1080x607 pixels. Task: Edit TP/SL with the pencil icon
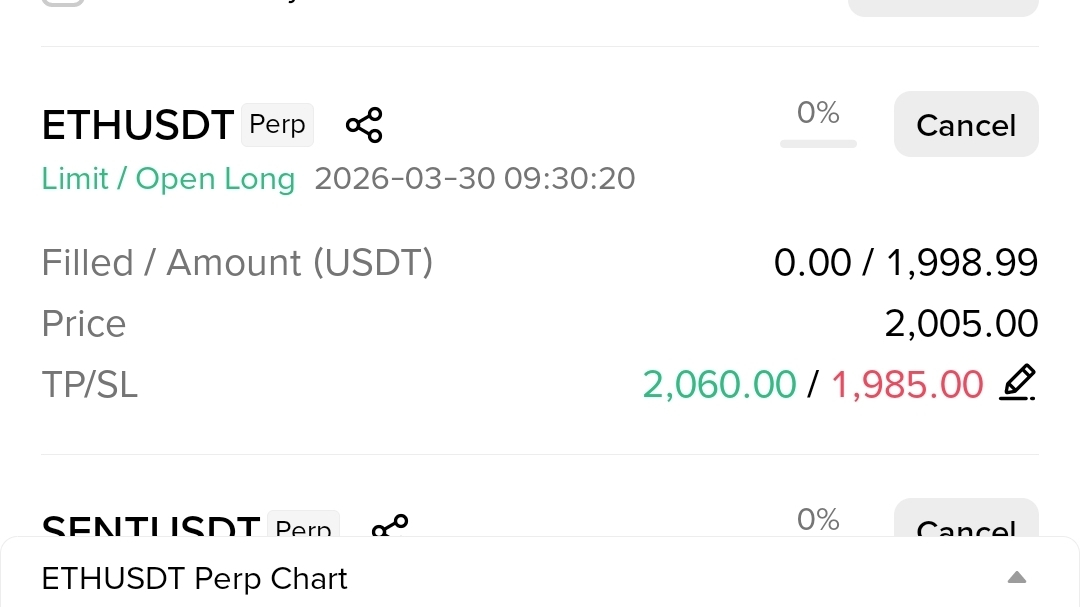click(1017, 383)
